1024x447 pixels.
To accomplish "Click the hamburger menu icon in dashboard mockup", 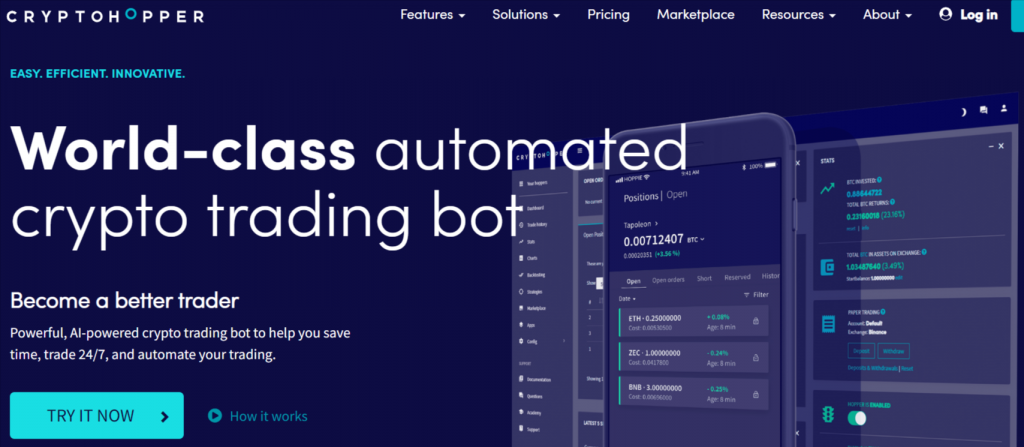I will pos(579,151).
